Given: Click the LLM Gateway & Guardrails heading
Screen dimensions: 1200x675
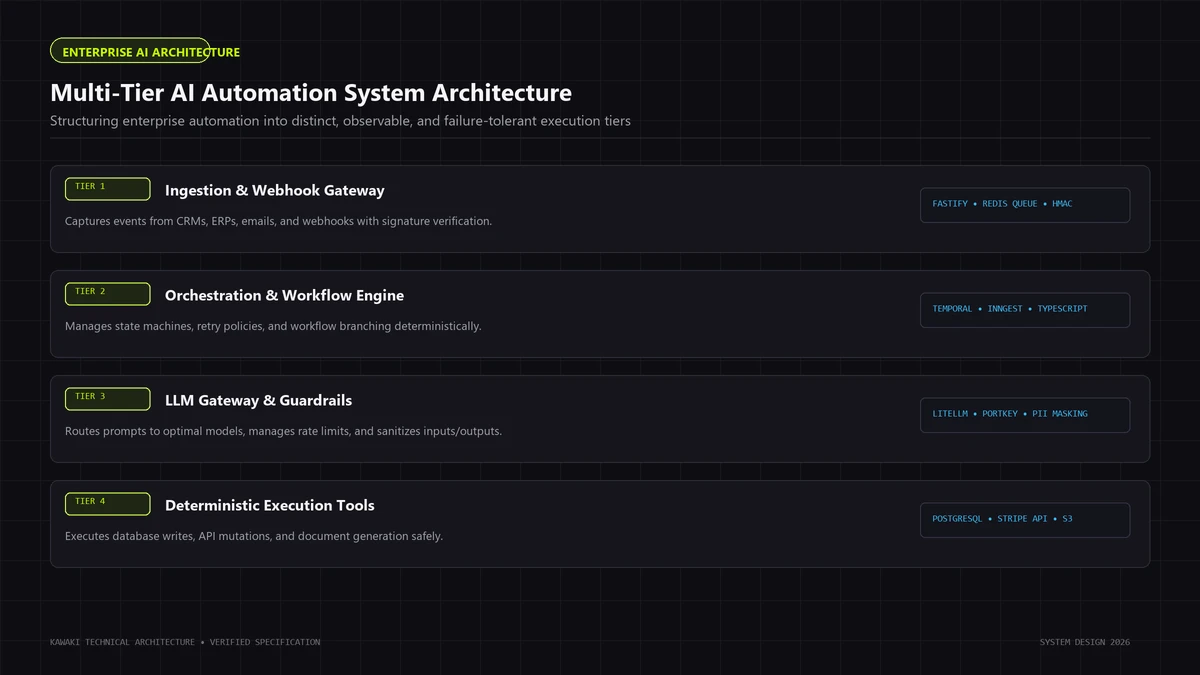Looking at the screenshot, I should click(x=259, y=400).
